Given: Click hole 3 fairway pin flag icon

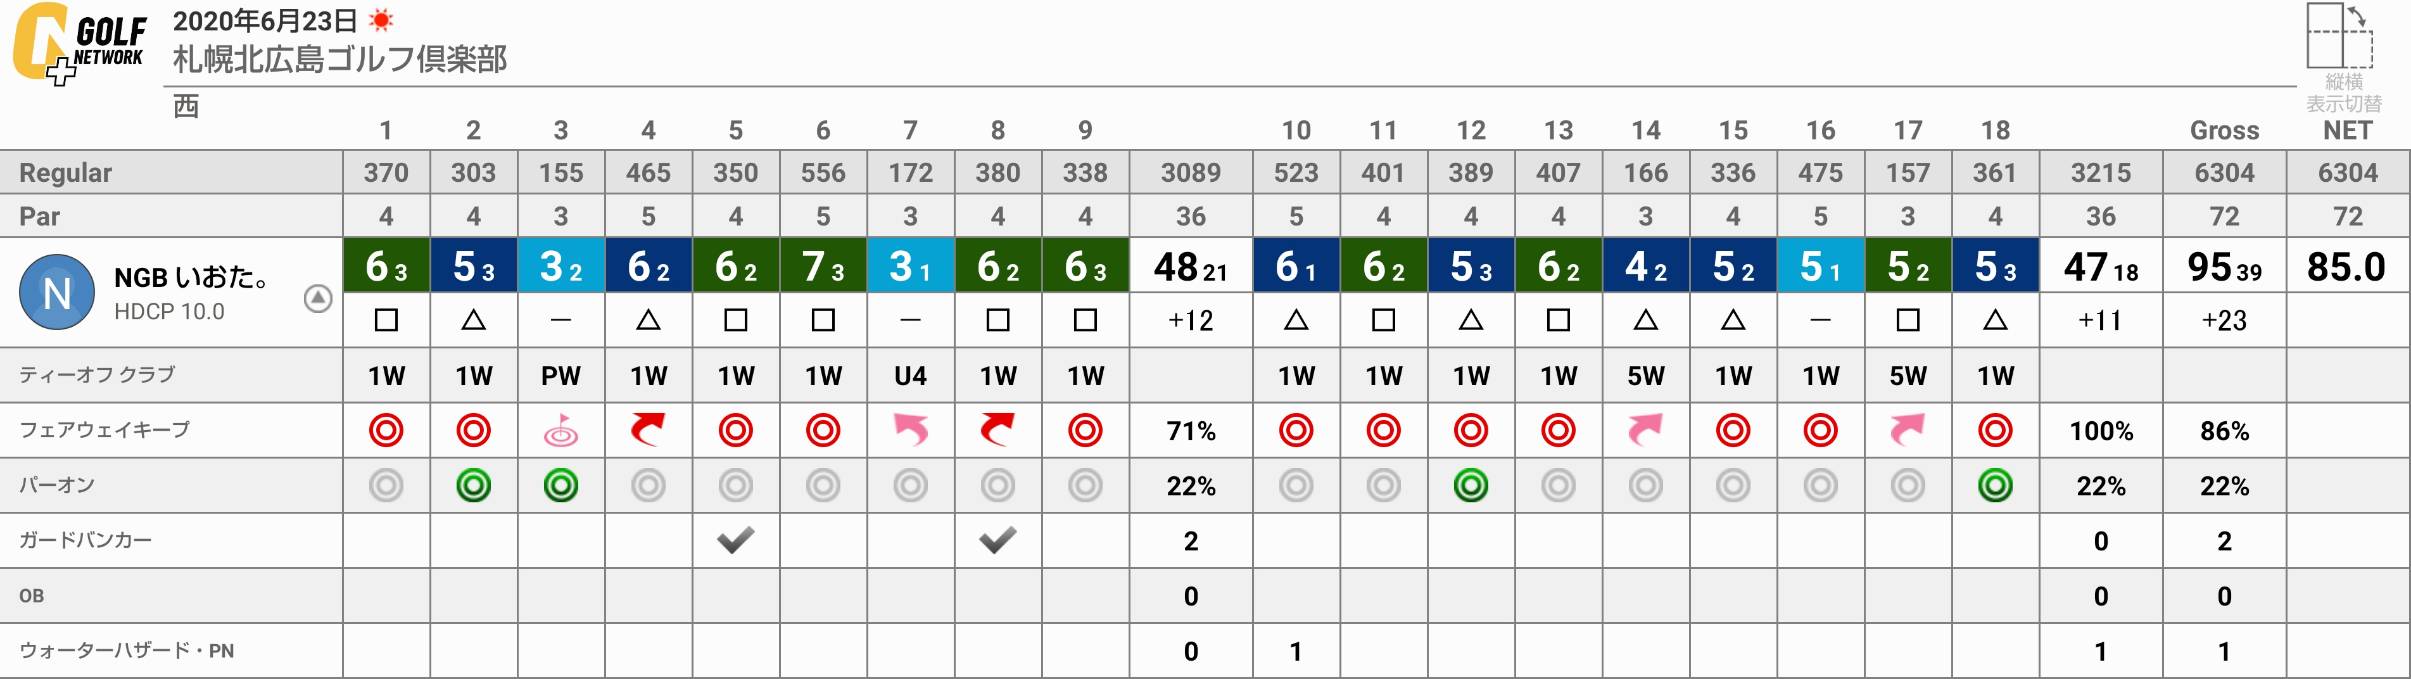Looking at the screenshot, I should pos(561,430).
